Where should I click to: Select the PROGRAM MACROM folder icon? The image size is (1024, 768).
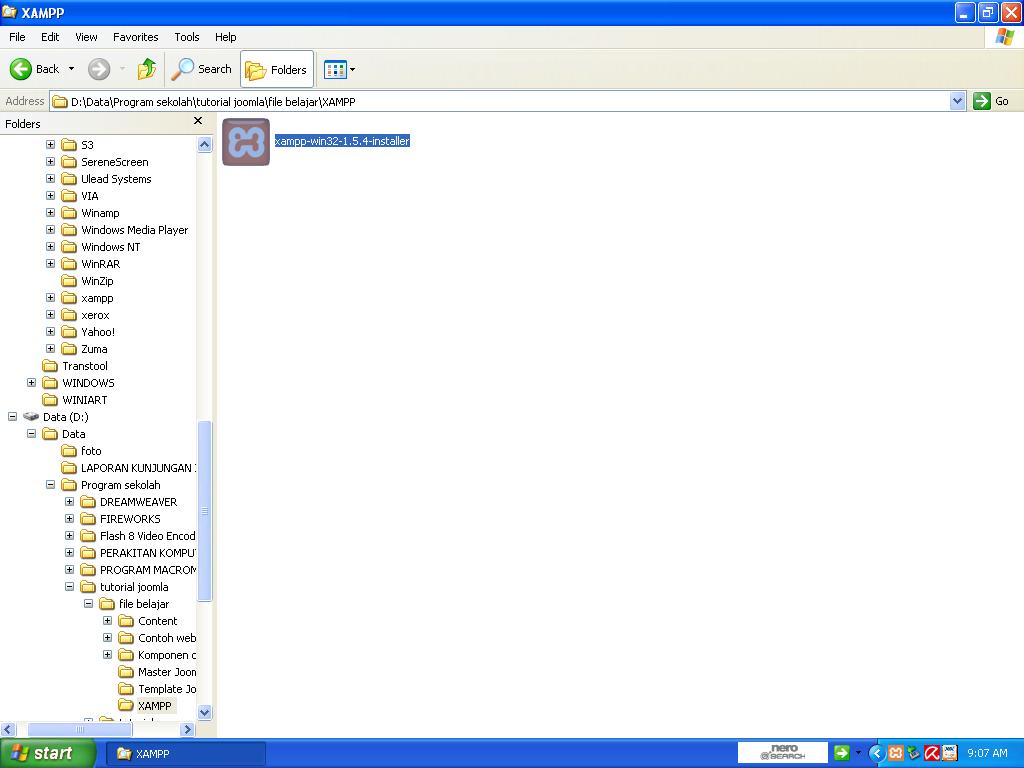point(88,569)
